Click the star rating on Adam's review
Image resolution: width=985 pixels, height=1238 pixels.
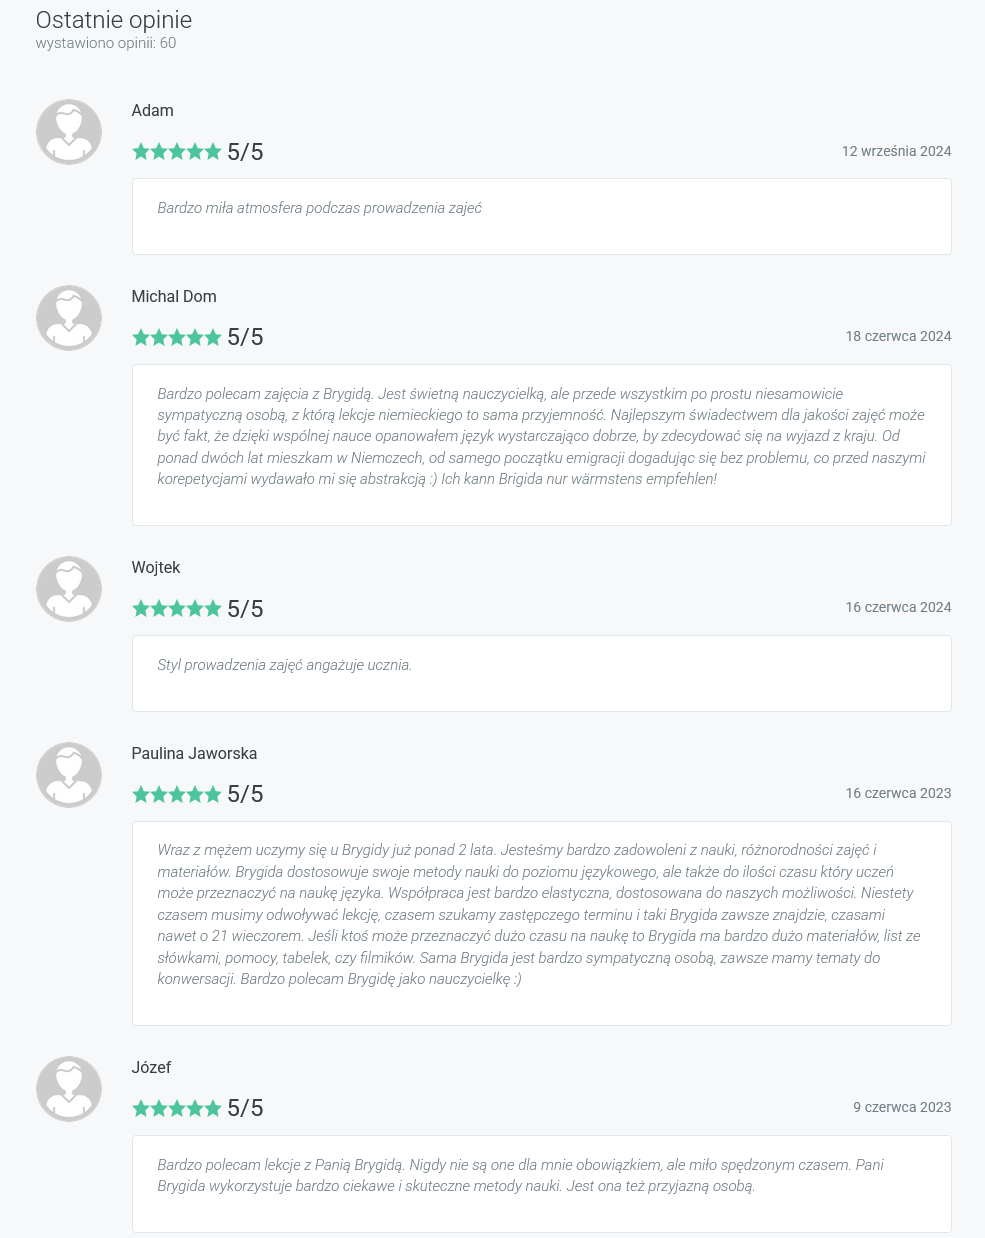(177, 152)
